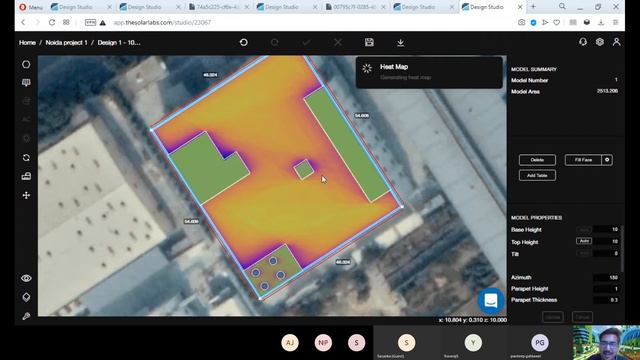Open the browser downloads arrow icon
The width and height of the screenshot is (640, 360).
pos(601,22)
